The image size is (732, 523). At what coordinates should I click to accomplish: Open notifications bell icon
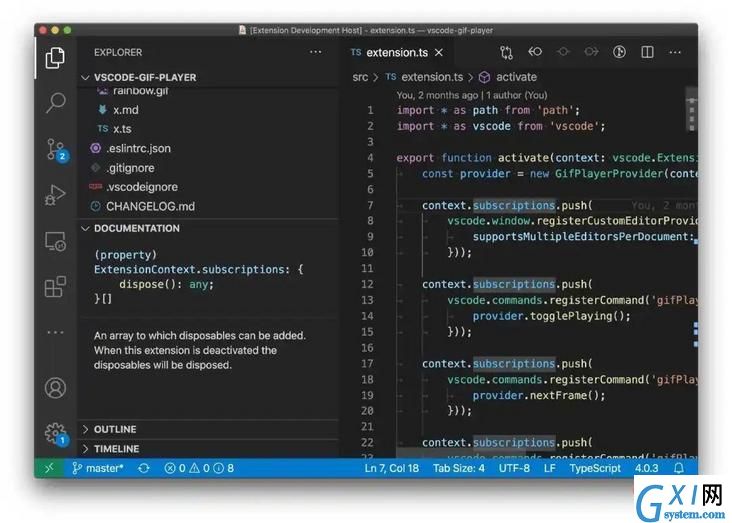(x=679, y=468)
